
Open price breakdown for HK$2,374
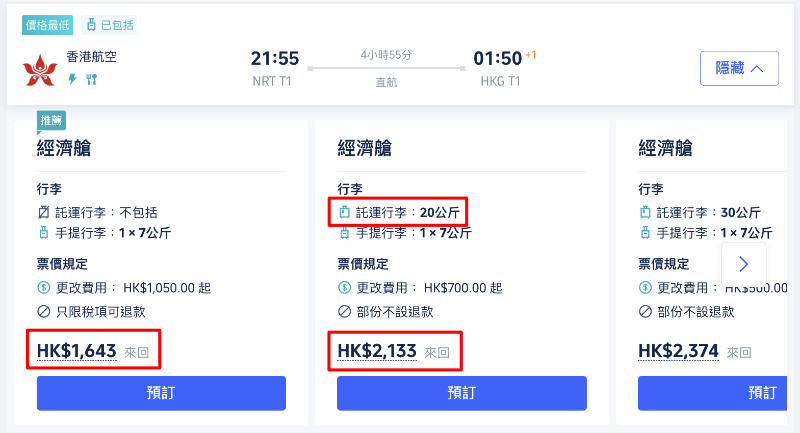coord(678,351)
